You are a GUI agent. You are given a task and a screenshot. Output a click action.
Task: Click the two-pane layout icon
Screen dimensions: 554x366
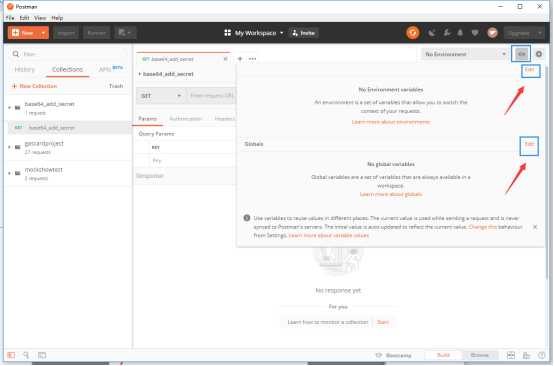[x=511, y=355]
